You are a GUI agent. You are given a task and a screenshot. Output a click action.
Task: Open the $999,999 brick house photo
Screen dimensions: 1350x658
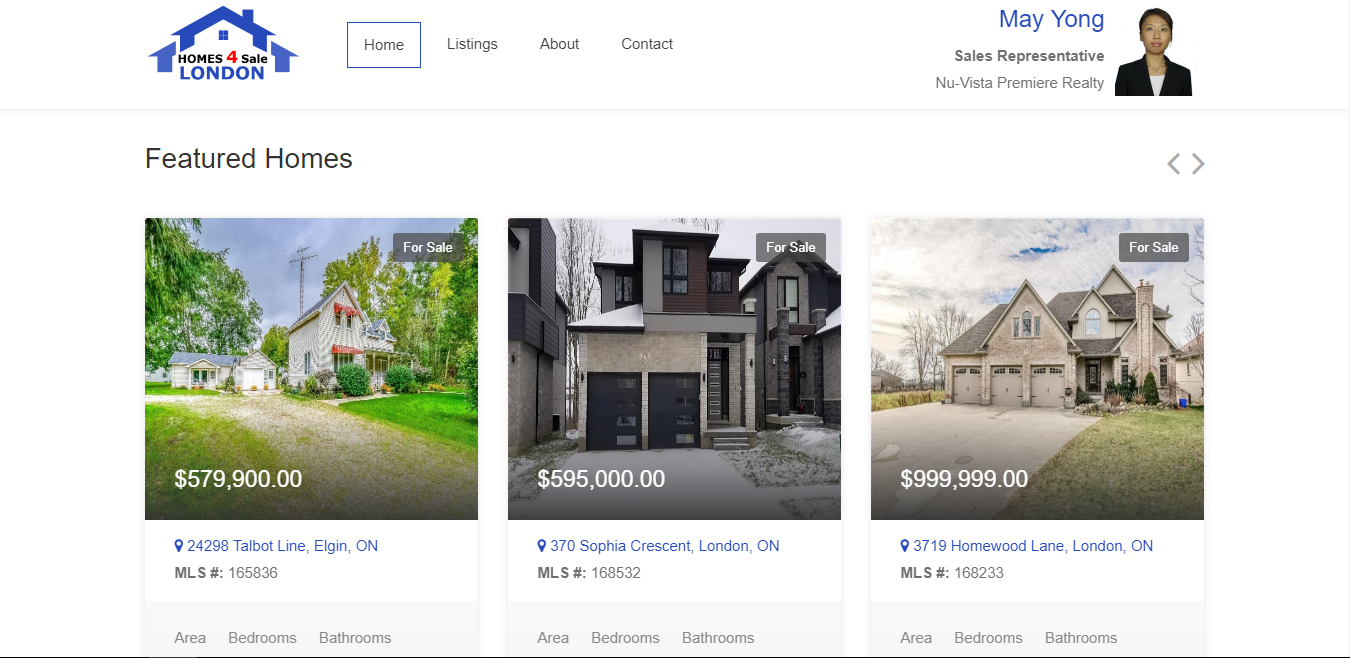point(1037,369)
